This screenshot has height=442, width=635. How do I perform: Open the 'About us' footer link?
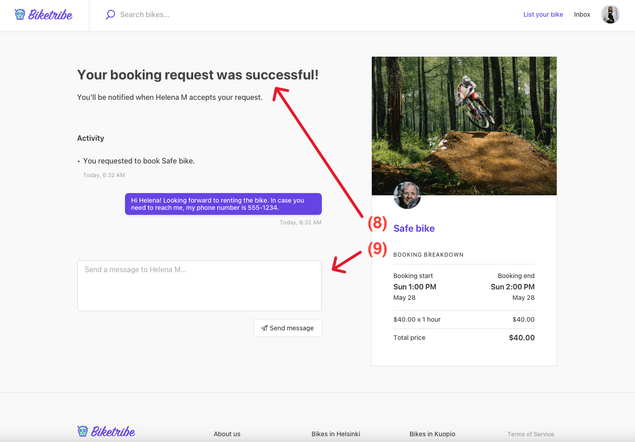coord(227,434)
